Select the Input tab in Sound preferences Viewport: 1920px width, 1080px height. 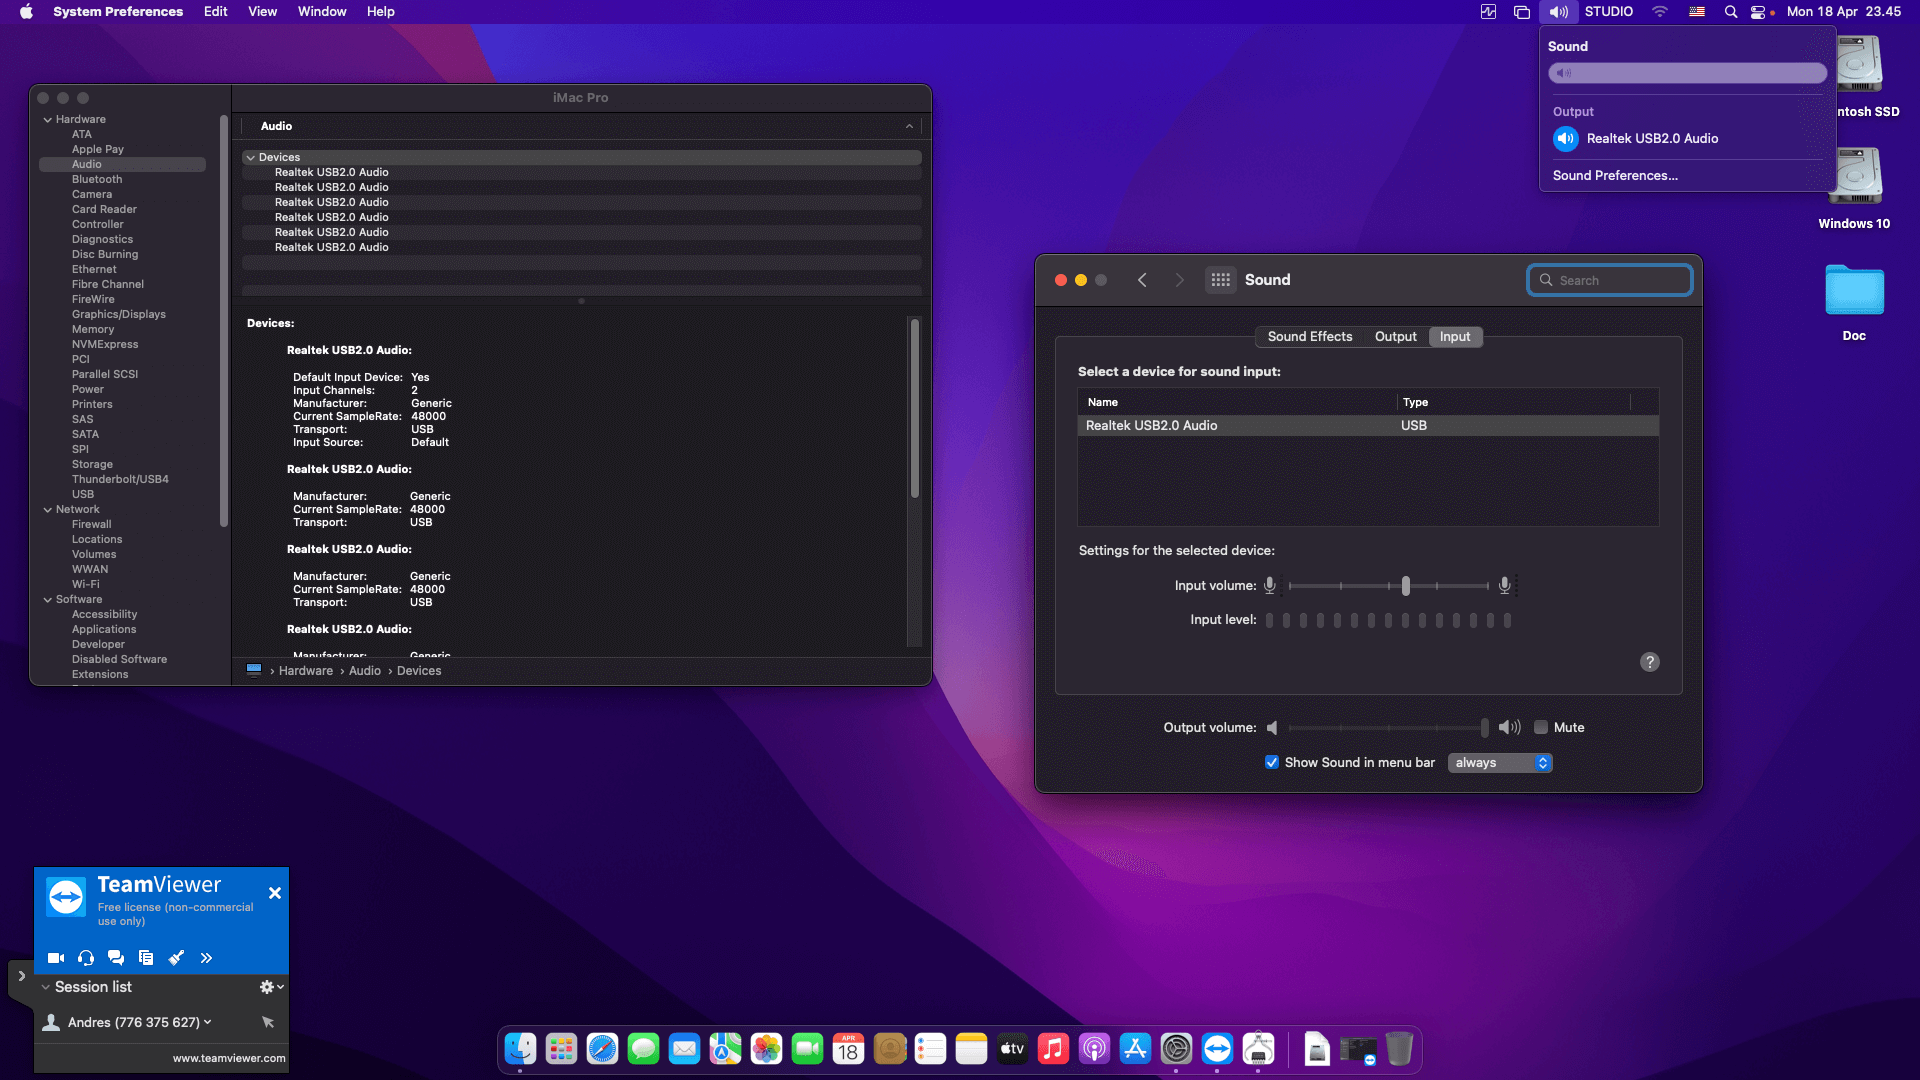(1455, 337)
